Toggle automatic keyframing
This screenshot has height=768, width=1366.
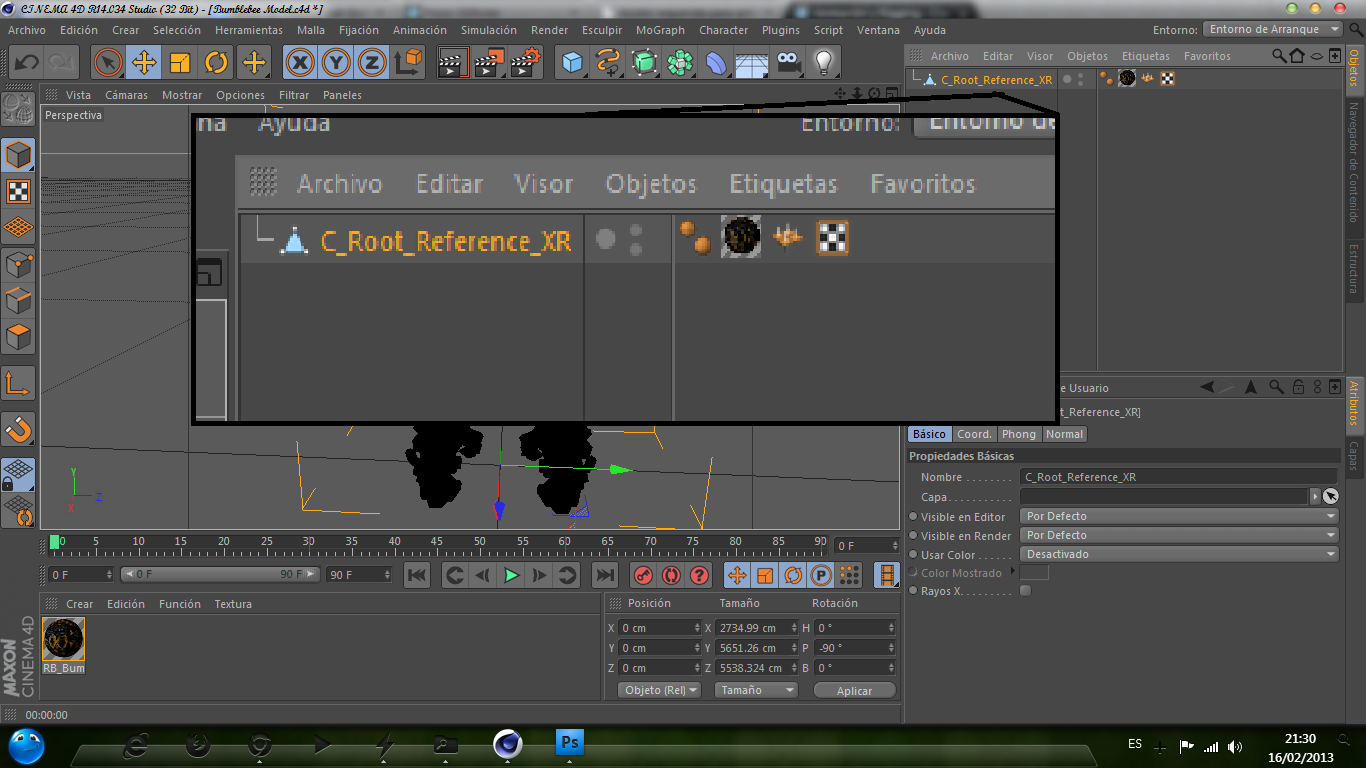coord(671,575)
